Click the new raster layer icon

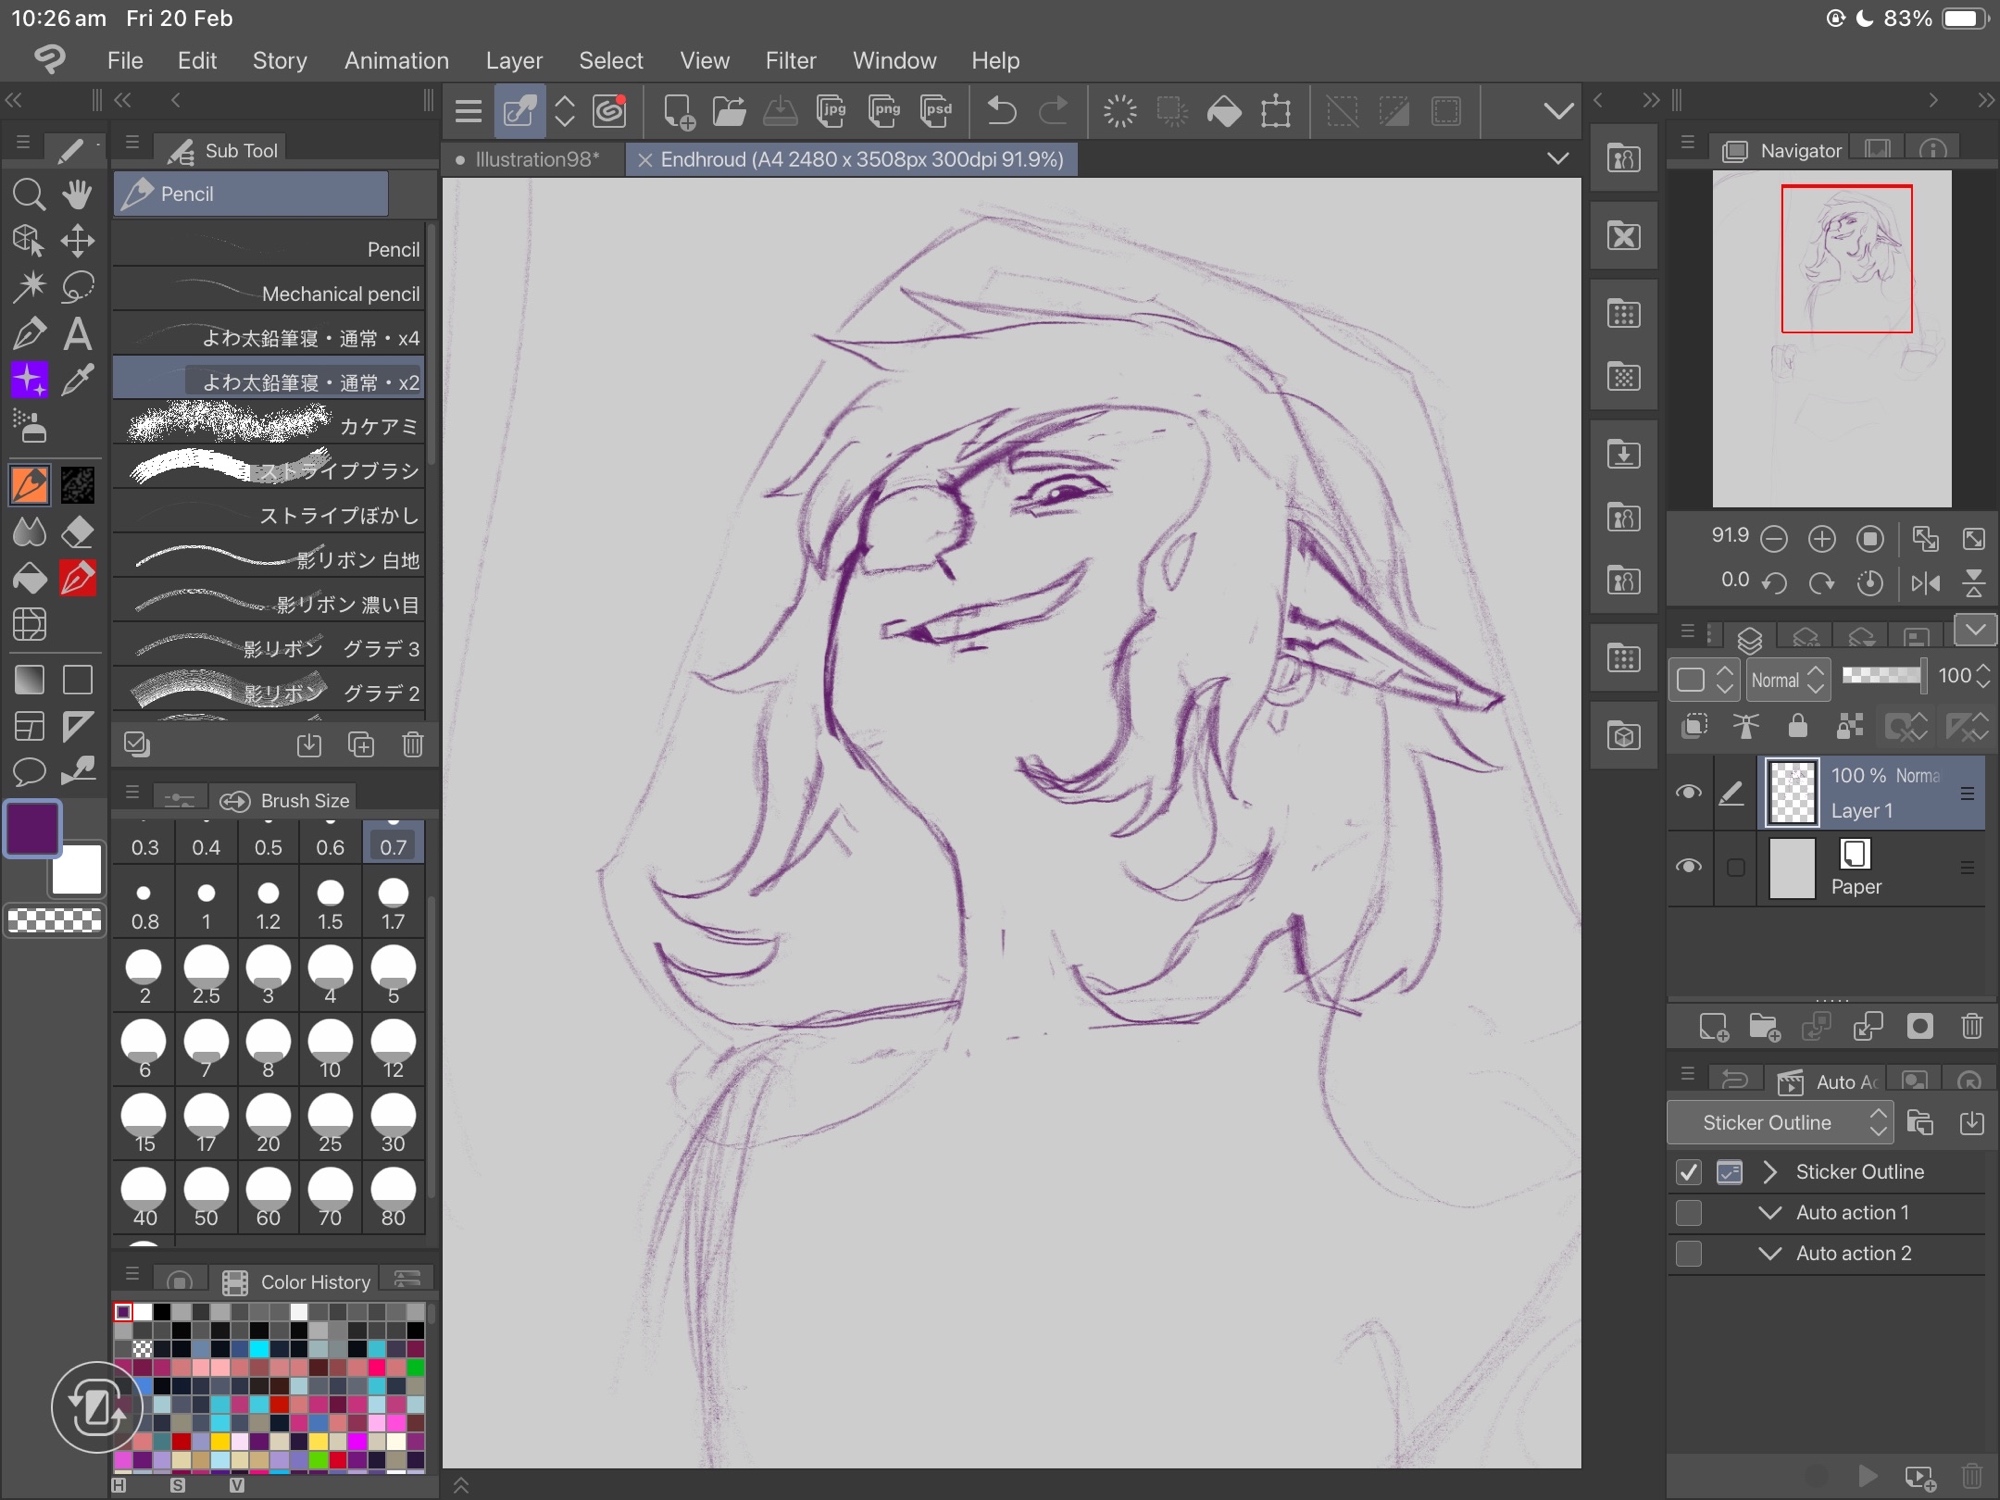(1713, 1027)
